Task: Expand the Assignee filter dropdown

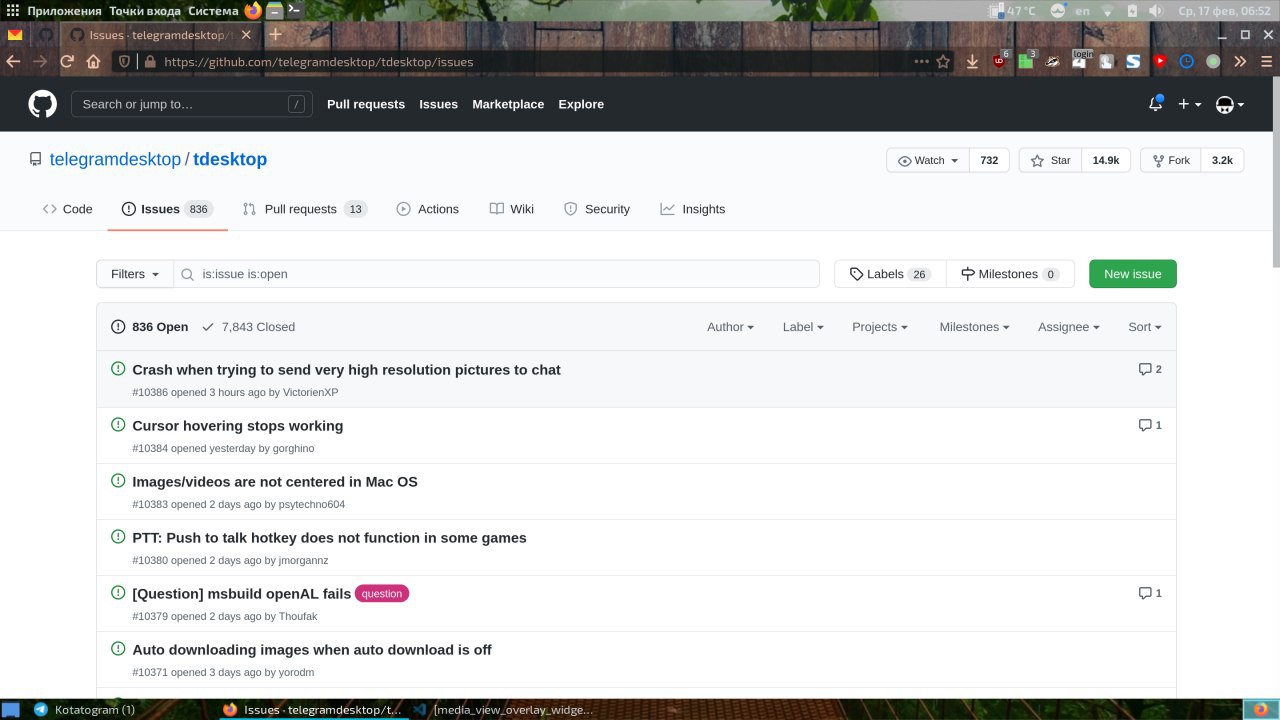Action: point(1068,327)
